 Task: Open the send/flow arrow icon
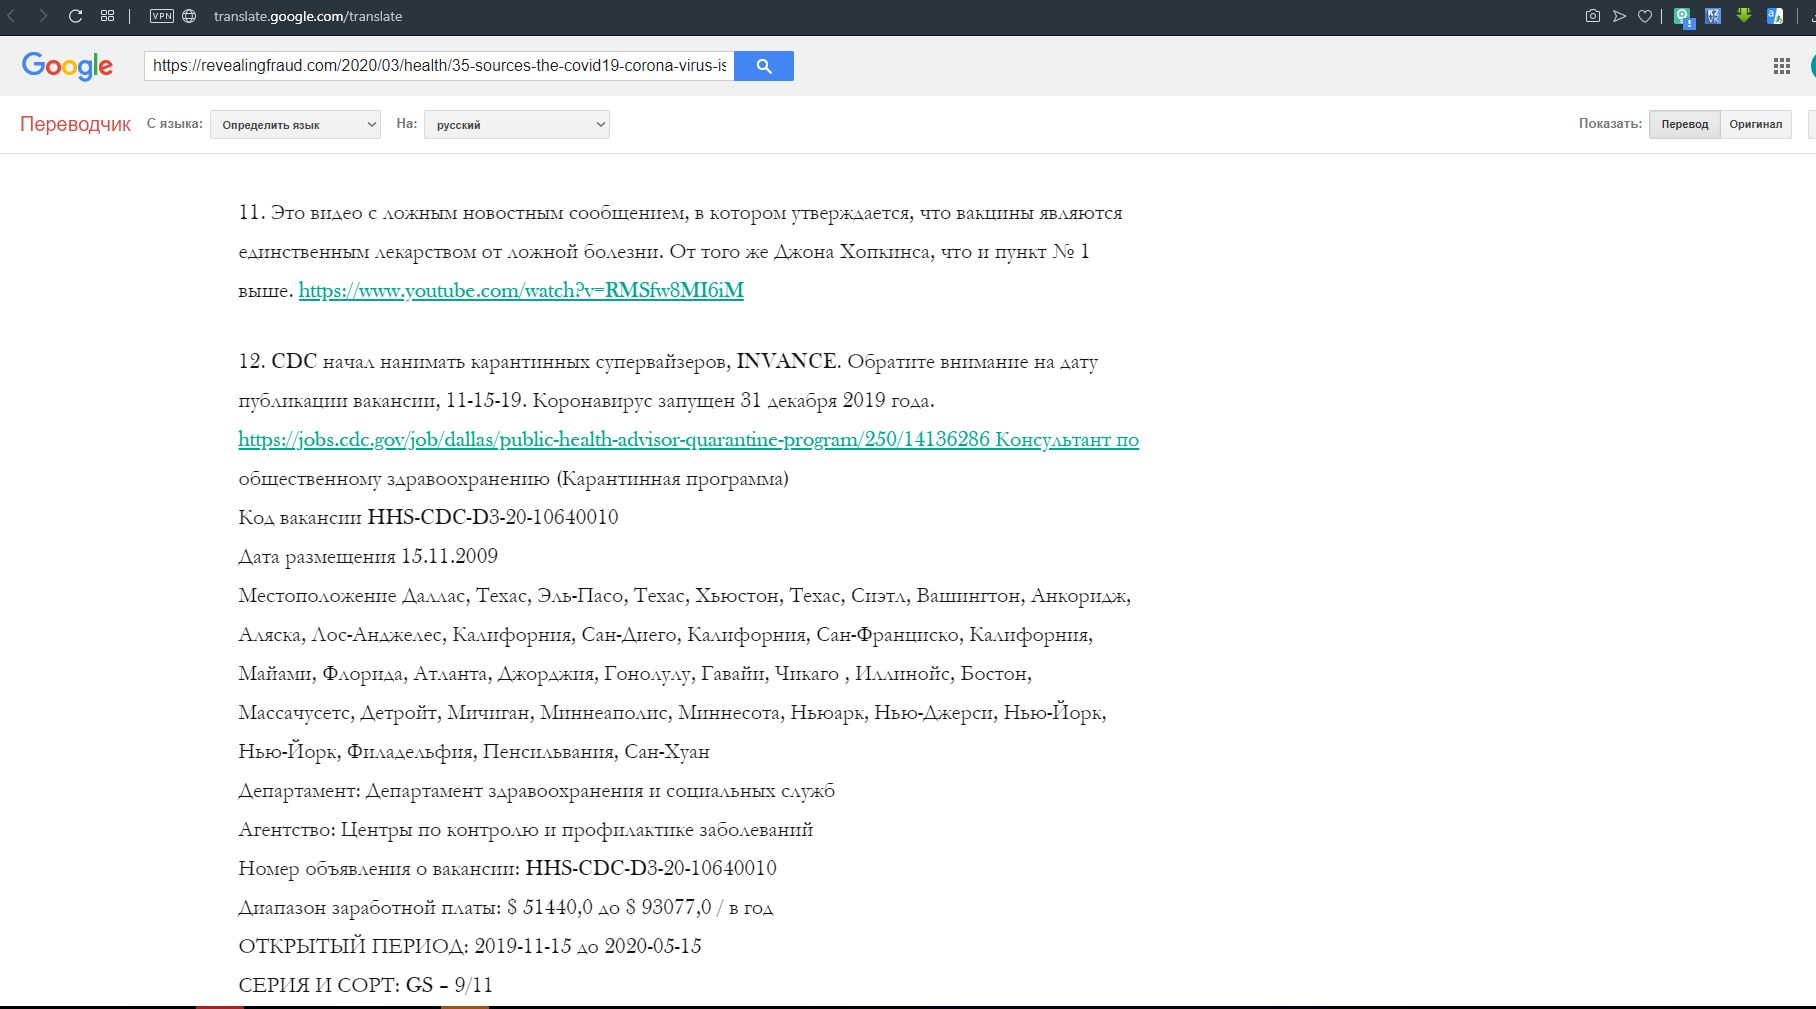coord(1619,16)
